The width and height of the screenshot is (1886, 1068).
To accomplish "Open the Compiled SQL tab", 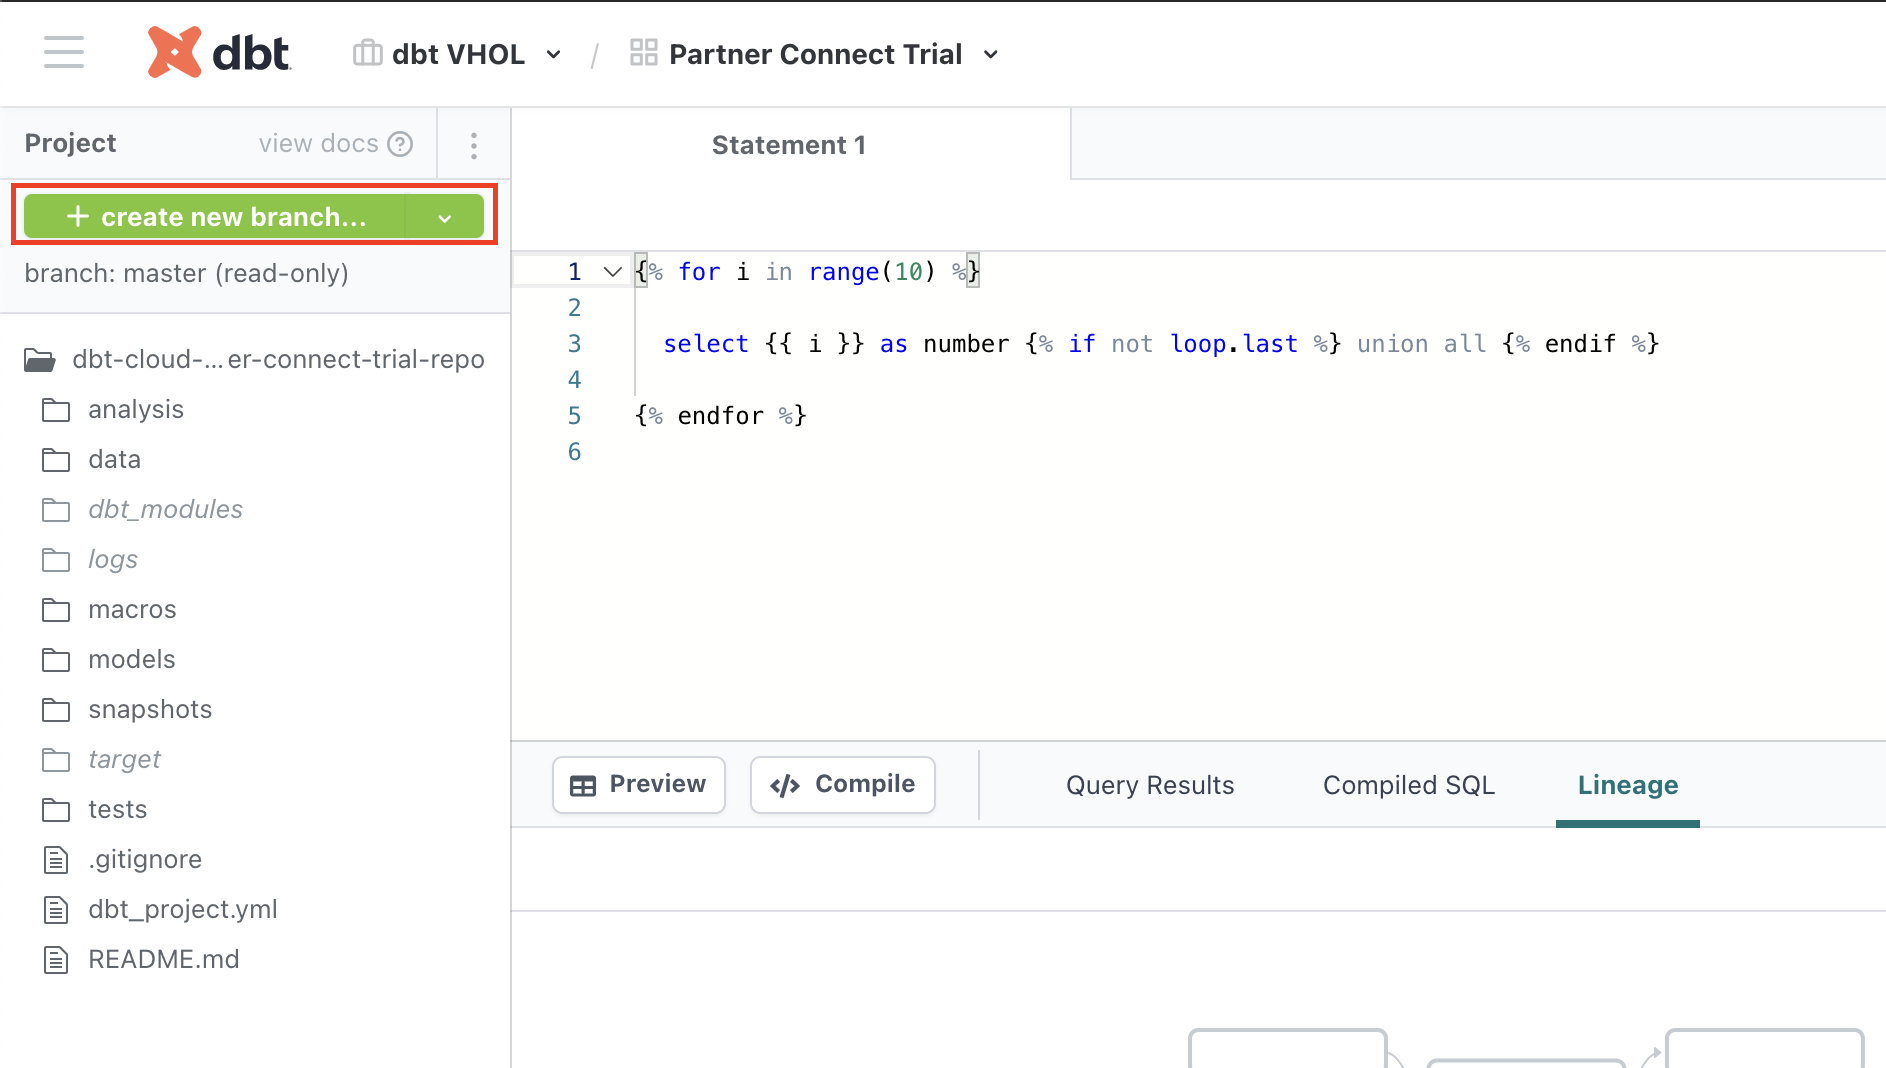I will 1408,784.
